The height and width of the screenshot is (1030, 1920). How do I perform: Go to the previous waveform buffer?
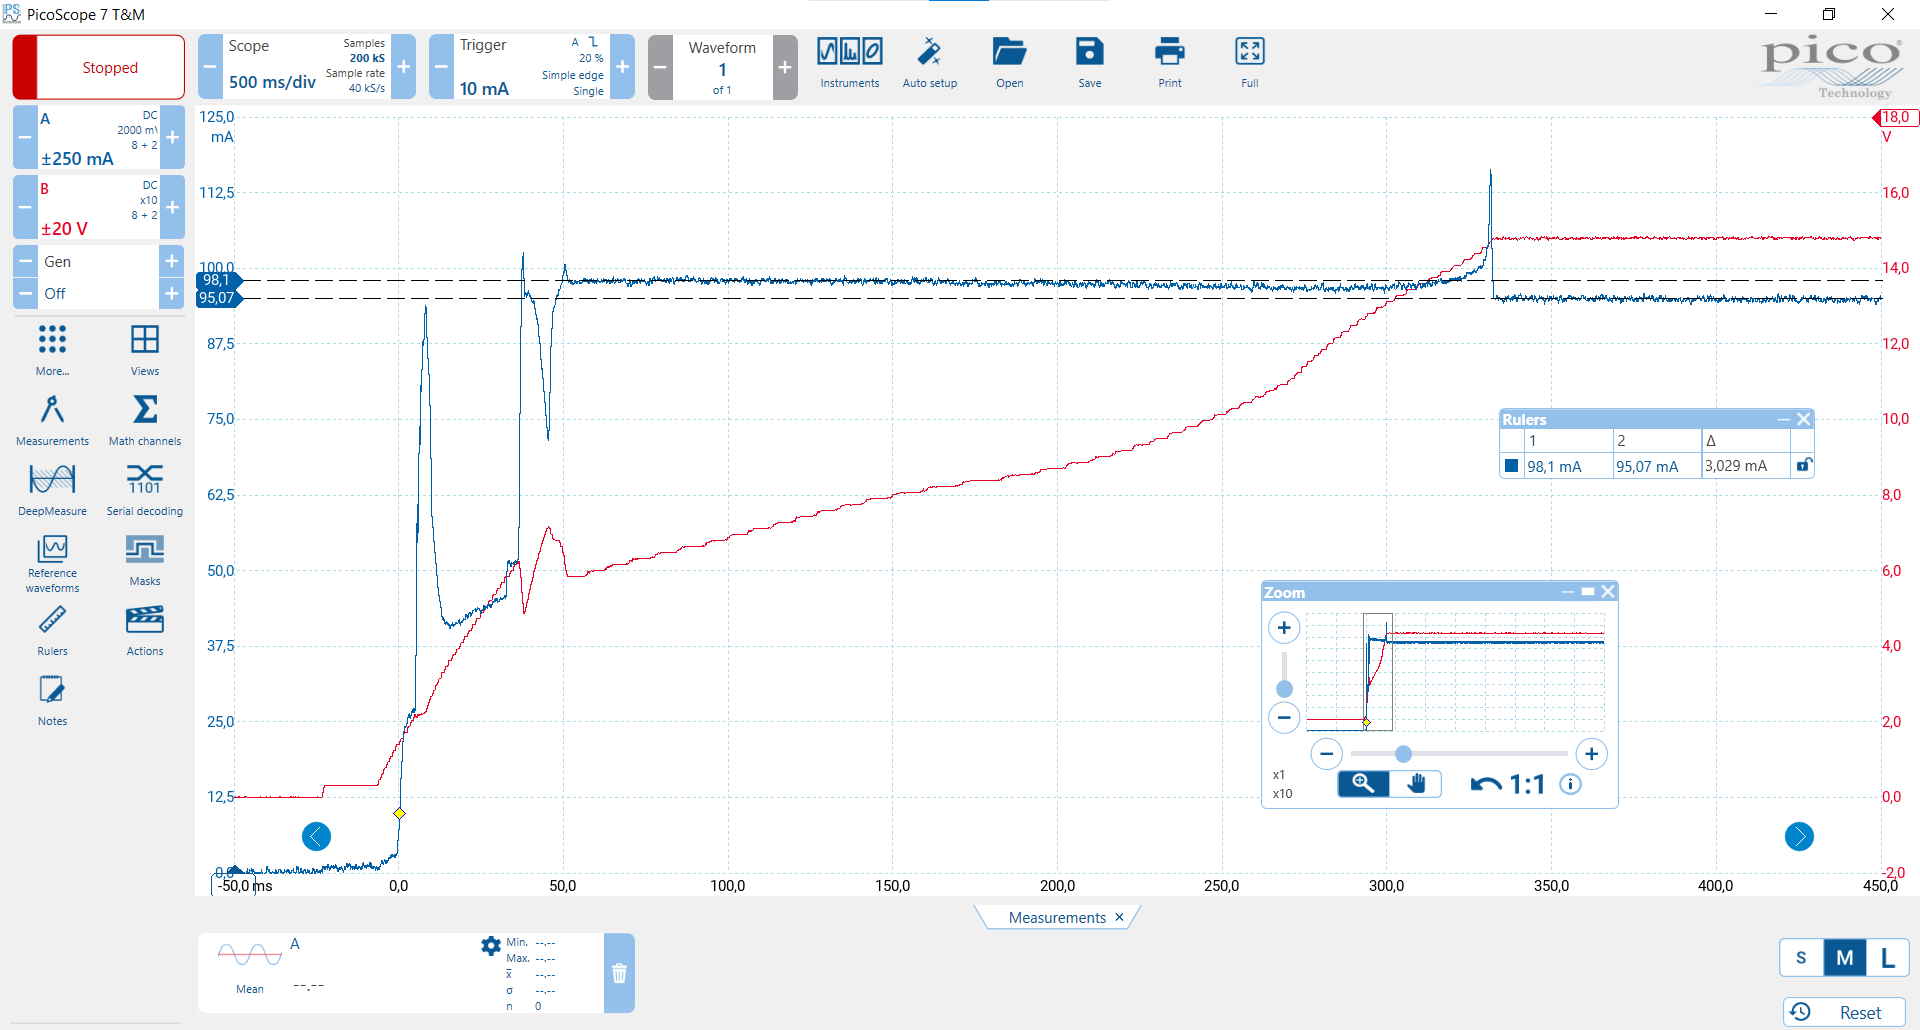tap(660, 67)
